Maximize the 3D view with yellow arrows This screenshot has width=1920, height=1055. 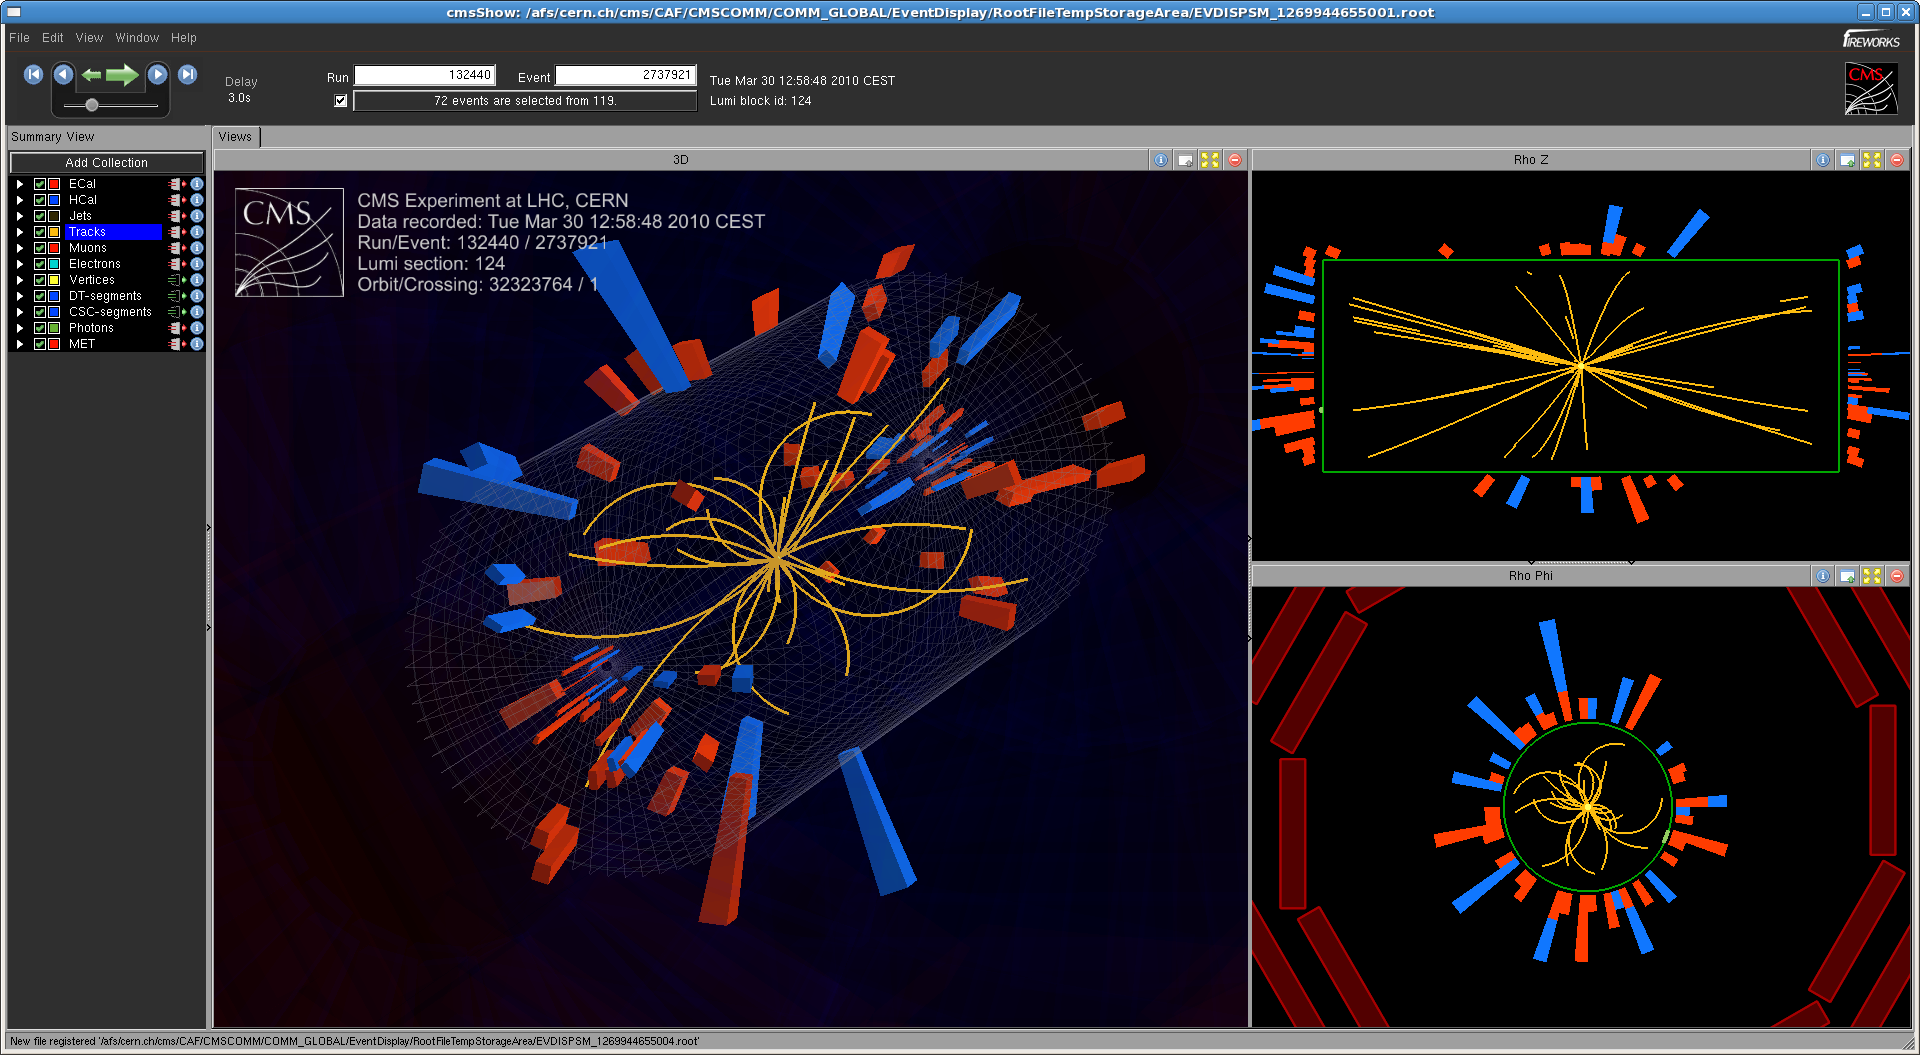[x=1210, y=160]
